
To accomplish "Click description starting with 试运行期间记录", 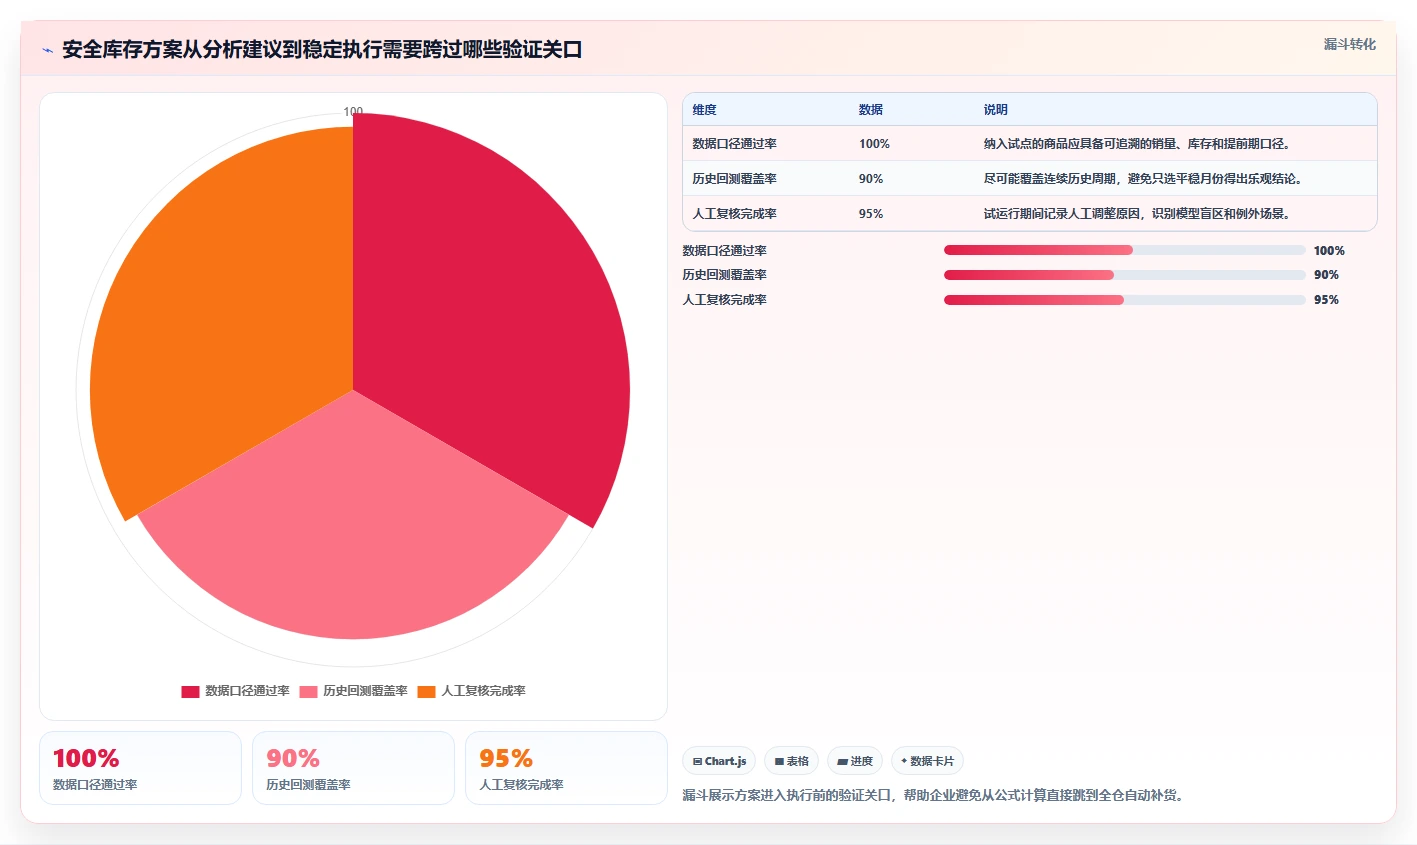I will click(x=1138, y=214).
